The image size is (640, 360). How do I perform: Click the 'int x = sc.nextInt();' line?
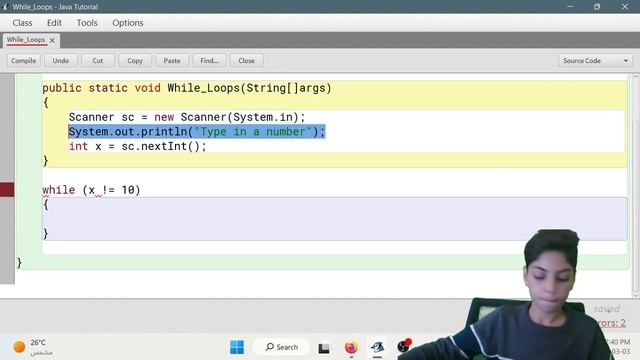(138, 146)
